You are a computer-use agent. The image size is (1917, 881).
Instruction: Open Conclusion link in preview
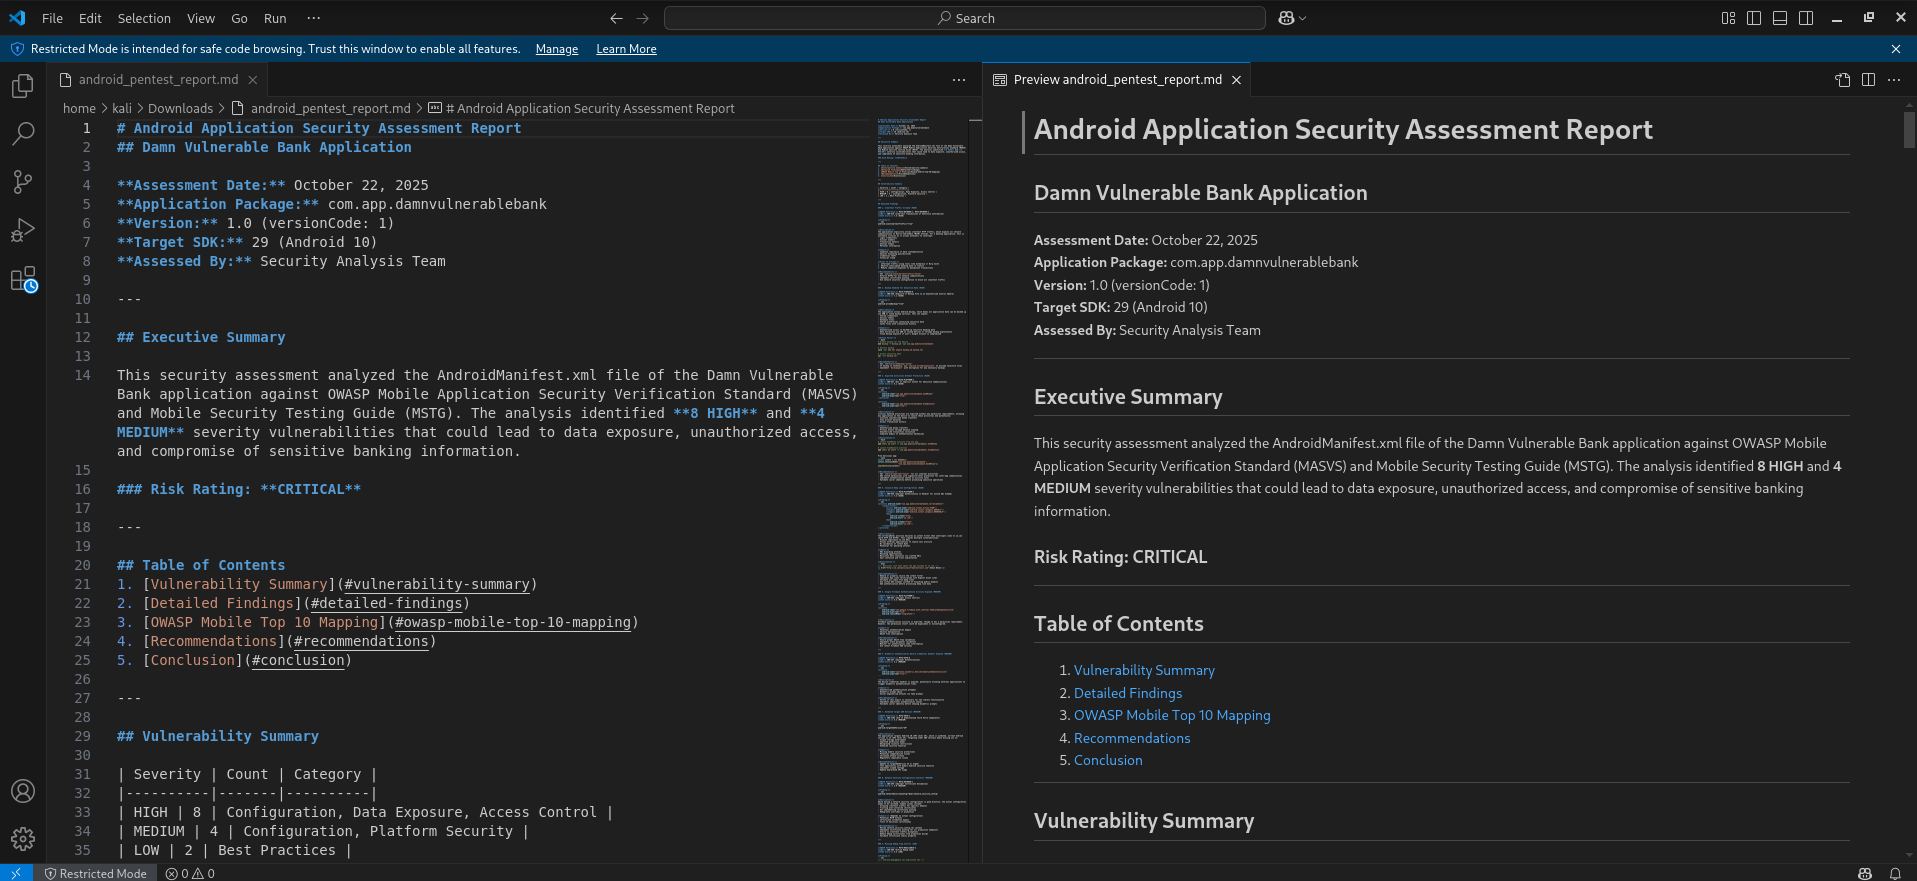coord(1108,760)
